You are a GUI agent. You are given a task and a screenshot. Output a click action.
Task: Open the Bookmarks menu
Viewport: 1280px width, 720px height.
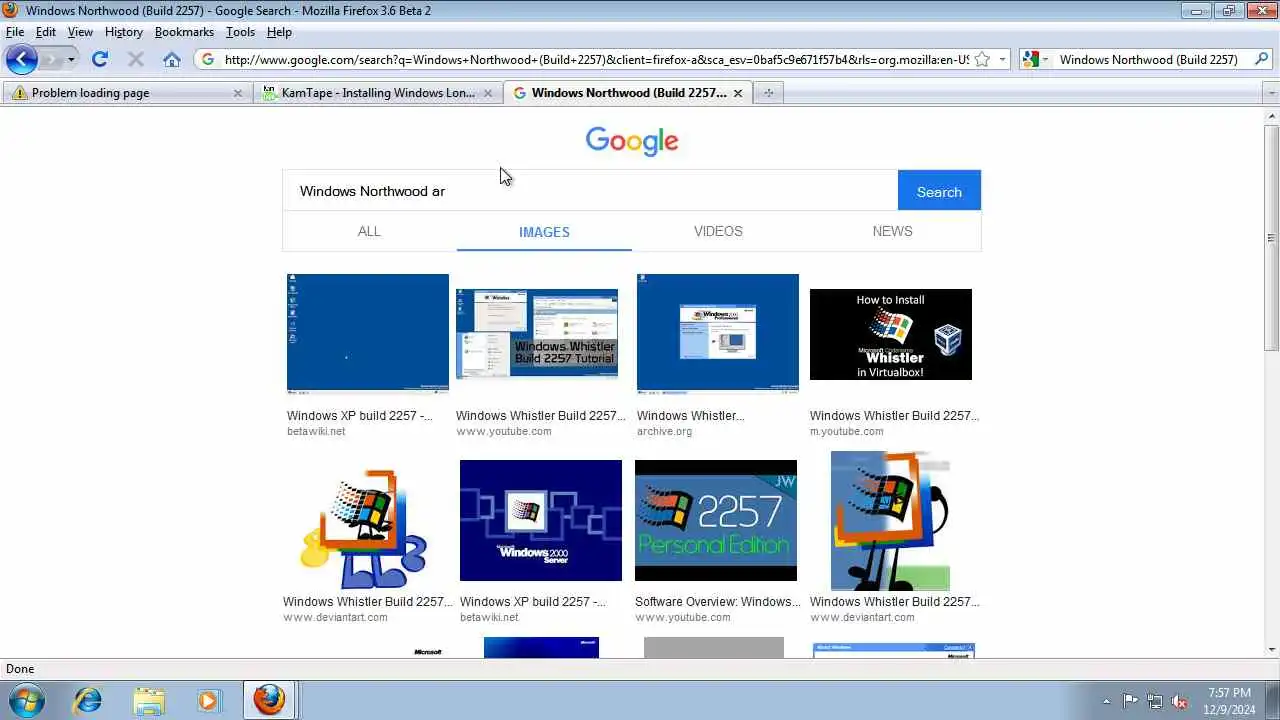(x=184, y=32)
